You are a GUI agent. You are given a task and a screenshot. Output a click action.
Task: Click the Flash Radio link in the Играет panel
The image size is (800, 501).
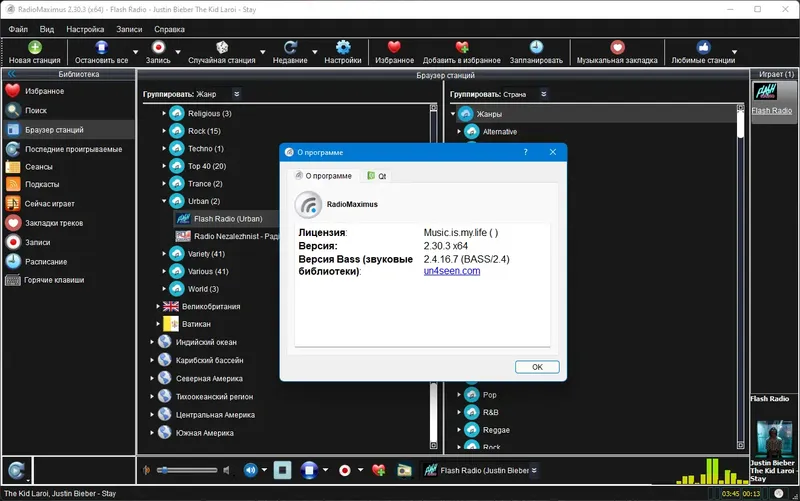[771, 111]
